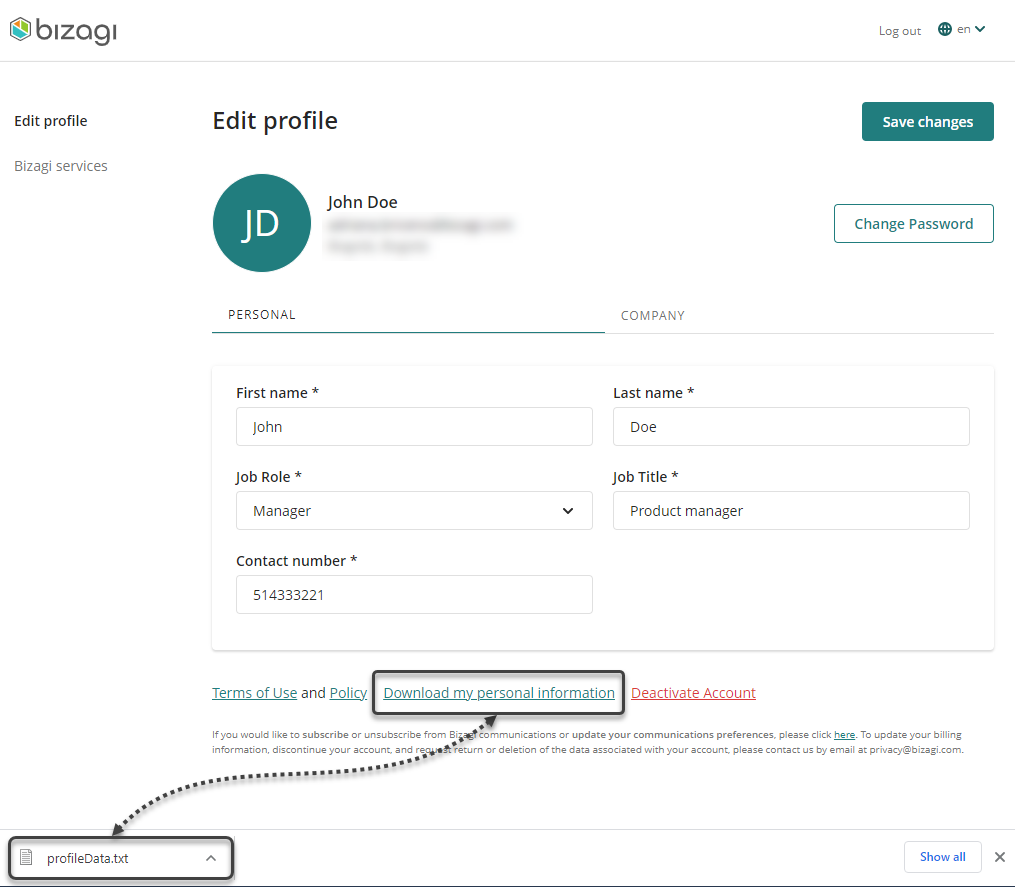Open the Terms of Use link
The image size is (1015, 887).
[254, 693]
